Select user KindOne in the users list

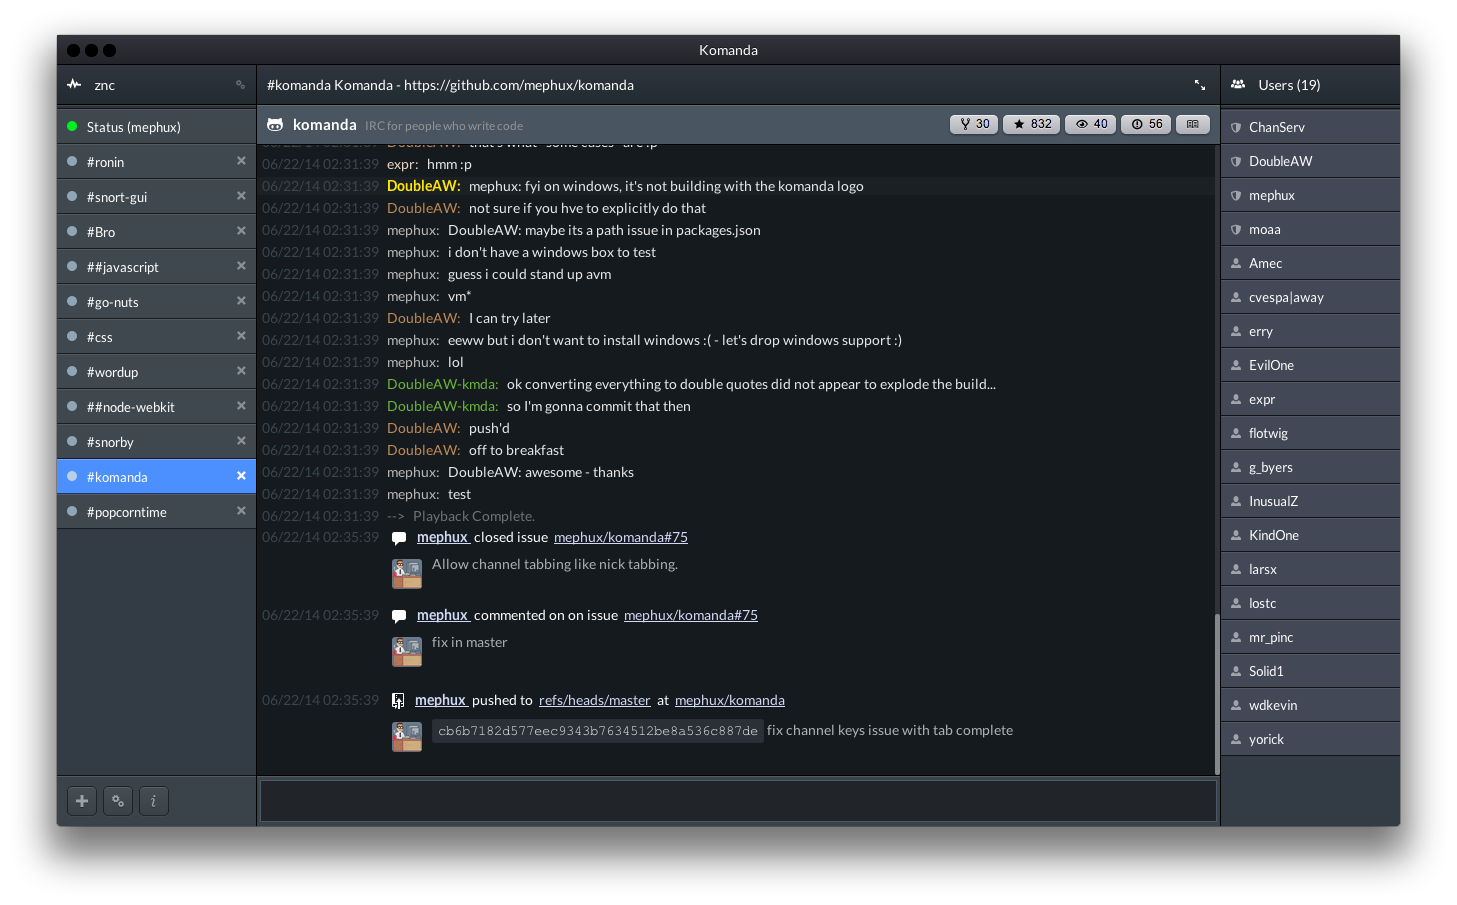click(1310, 535)
